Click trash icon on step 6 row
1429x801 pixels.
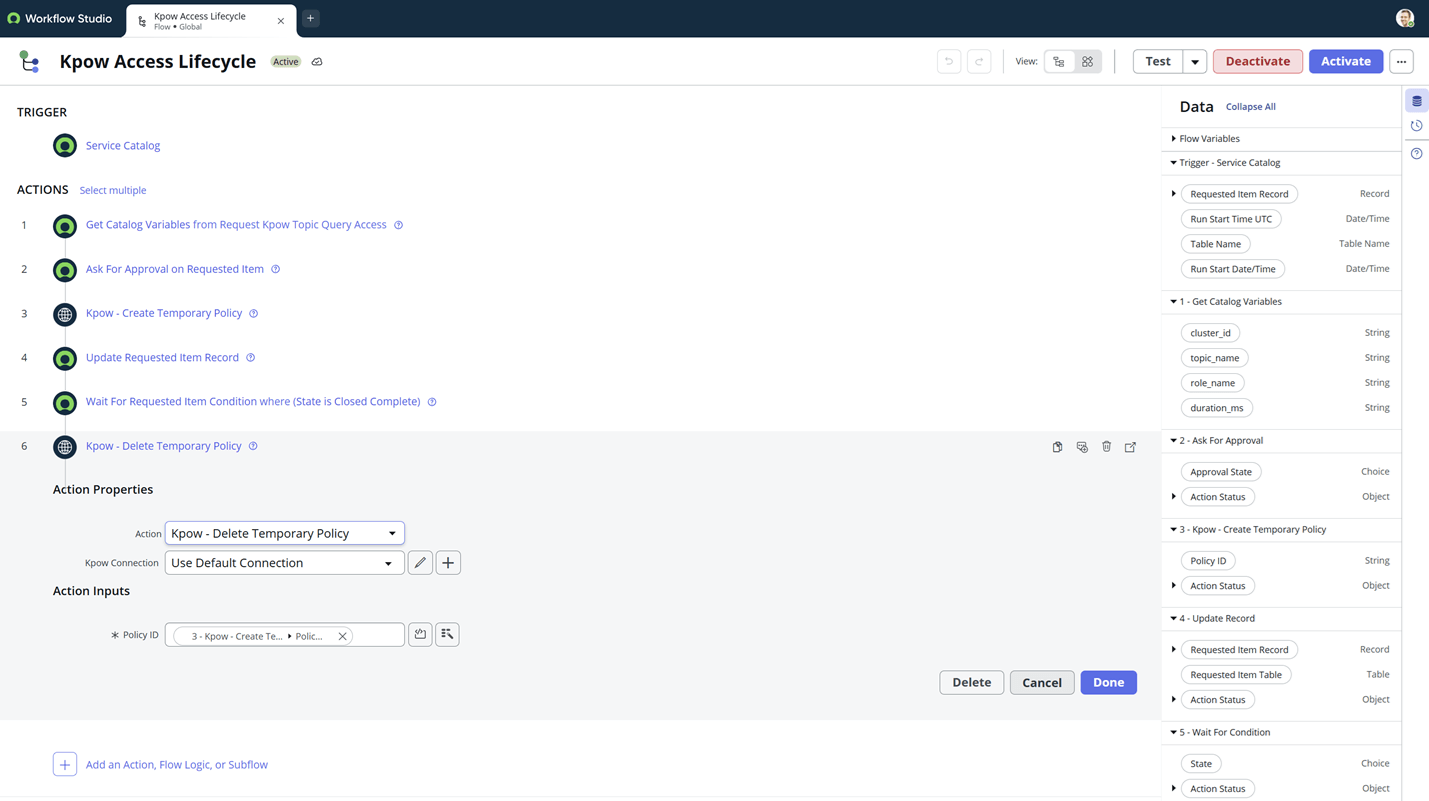coord(1106,447)
